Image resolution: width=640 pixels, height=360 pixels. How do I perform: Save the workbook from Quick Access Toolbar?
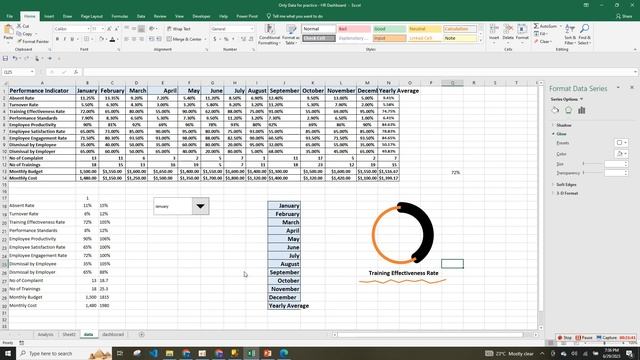(5, 58)
